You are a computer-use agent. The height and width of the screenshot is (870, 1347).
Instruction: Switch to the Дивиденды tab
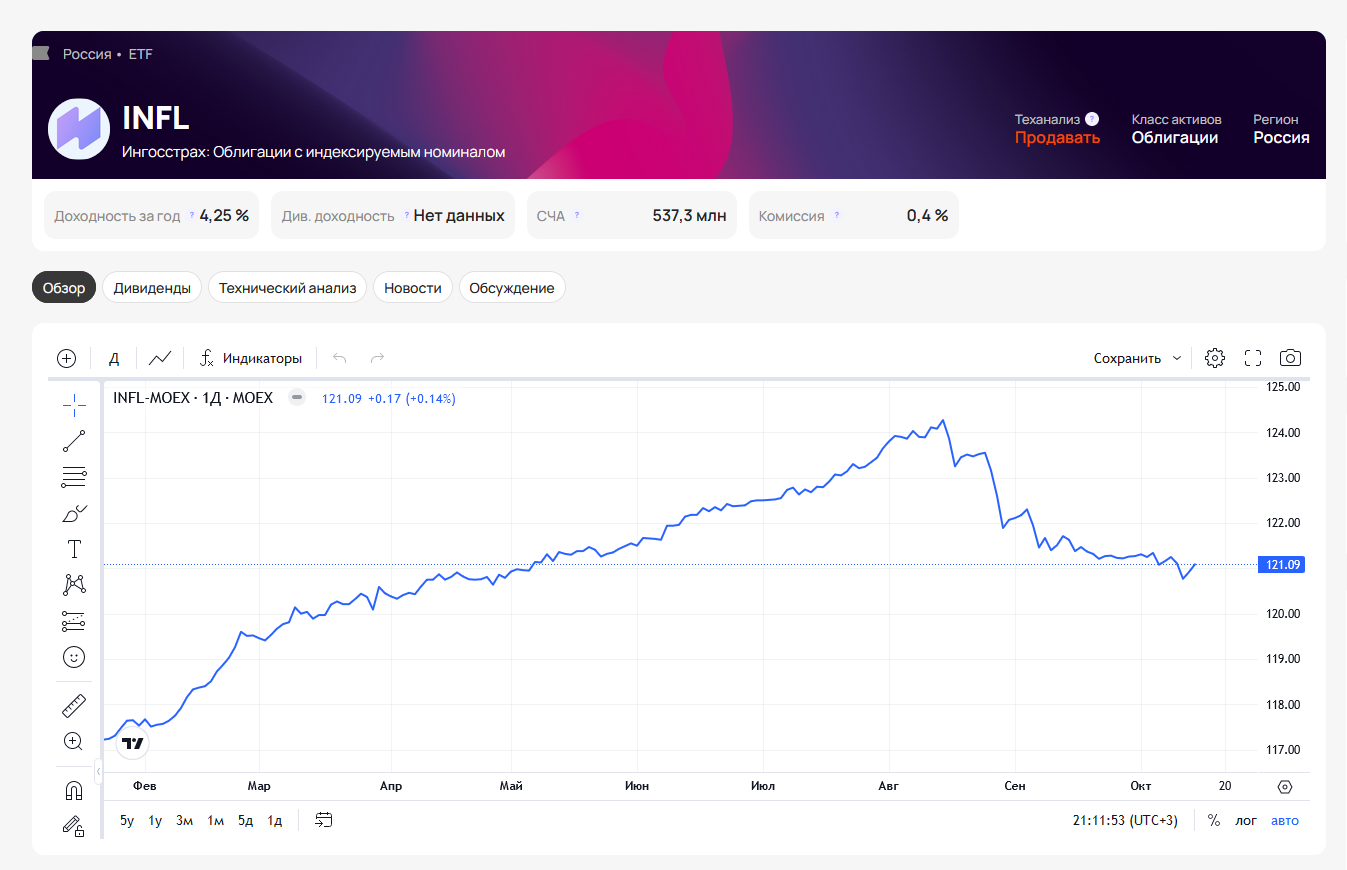[x=152, y=288]
